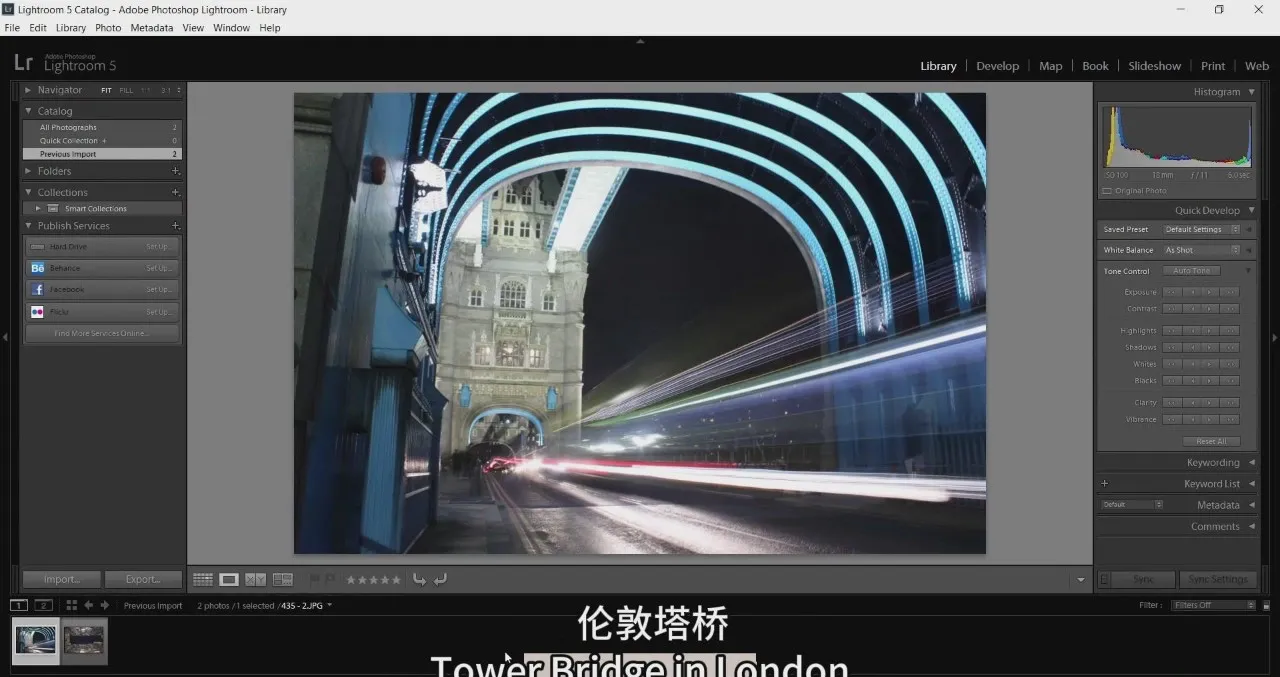This screenshot has width=1280, height=677.
Task: Open the Metadata menu
Action: (x=152, y=28)
